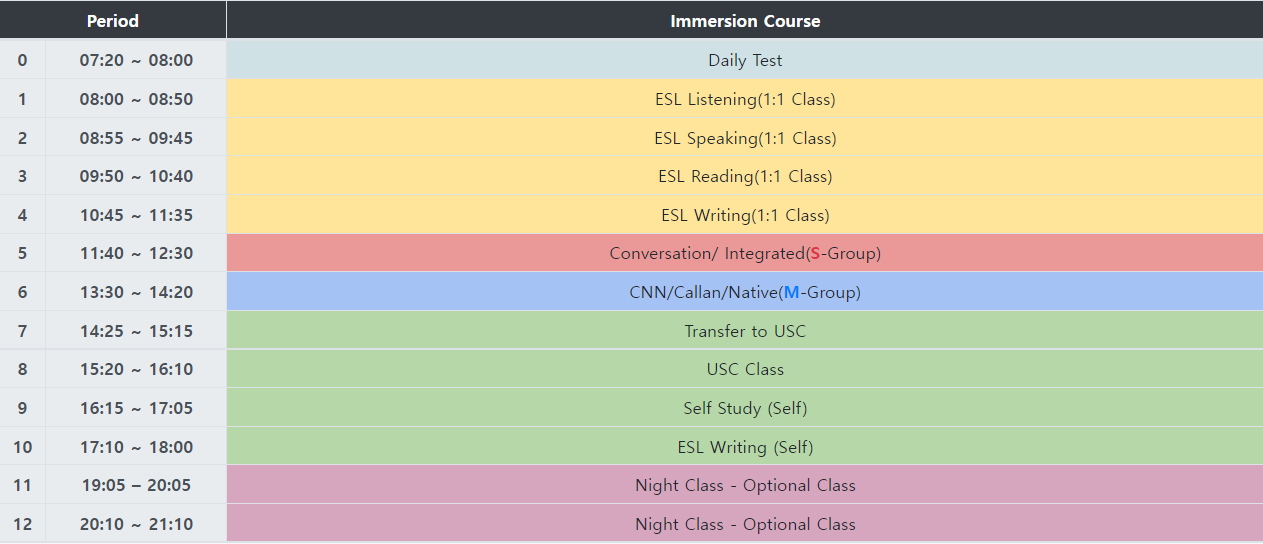Screen dimensions: 1263x544
Task: Select the Daily Test cell
Action: [745, 60]
